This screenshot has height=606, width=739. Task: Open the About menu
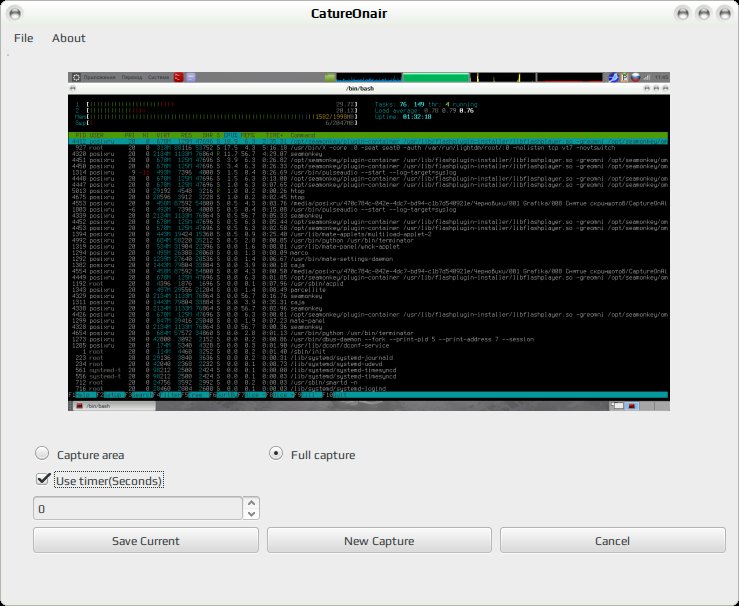[x=69, y=38]
